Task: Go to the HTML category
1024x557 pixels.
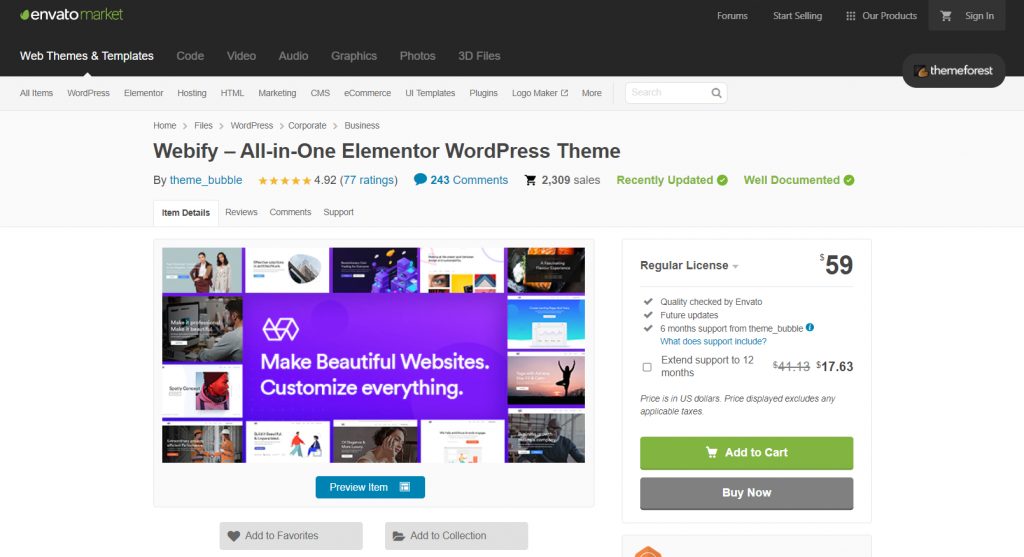Action: click(x=232, y=93)
